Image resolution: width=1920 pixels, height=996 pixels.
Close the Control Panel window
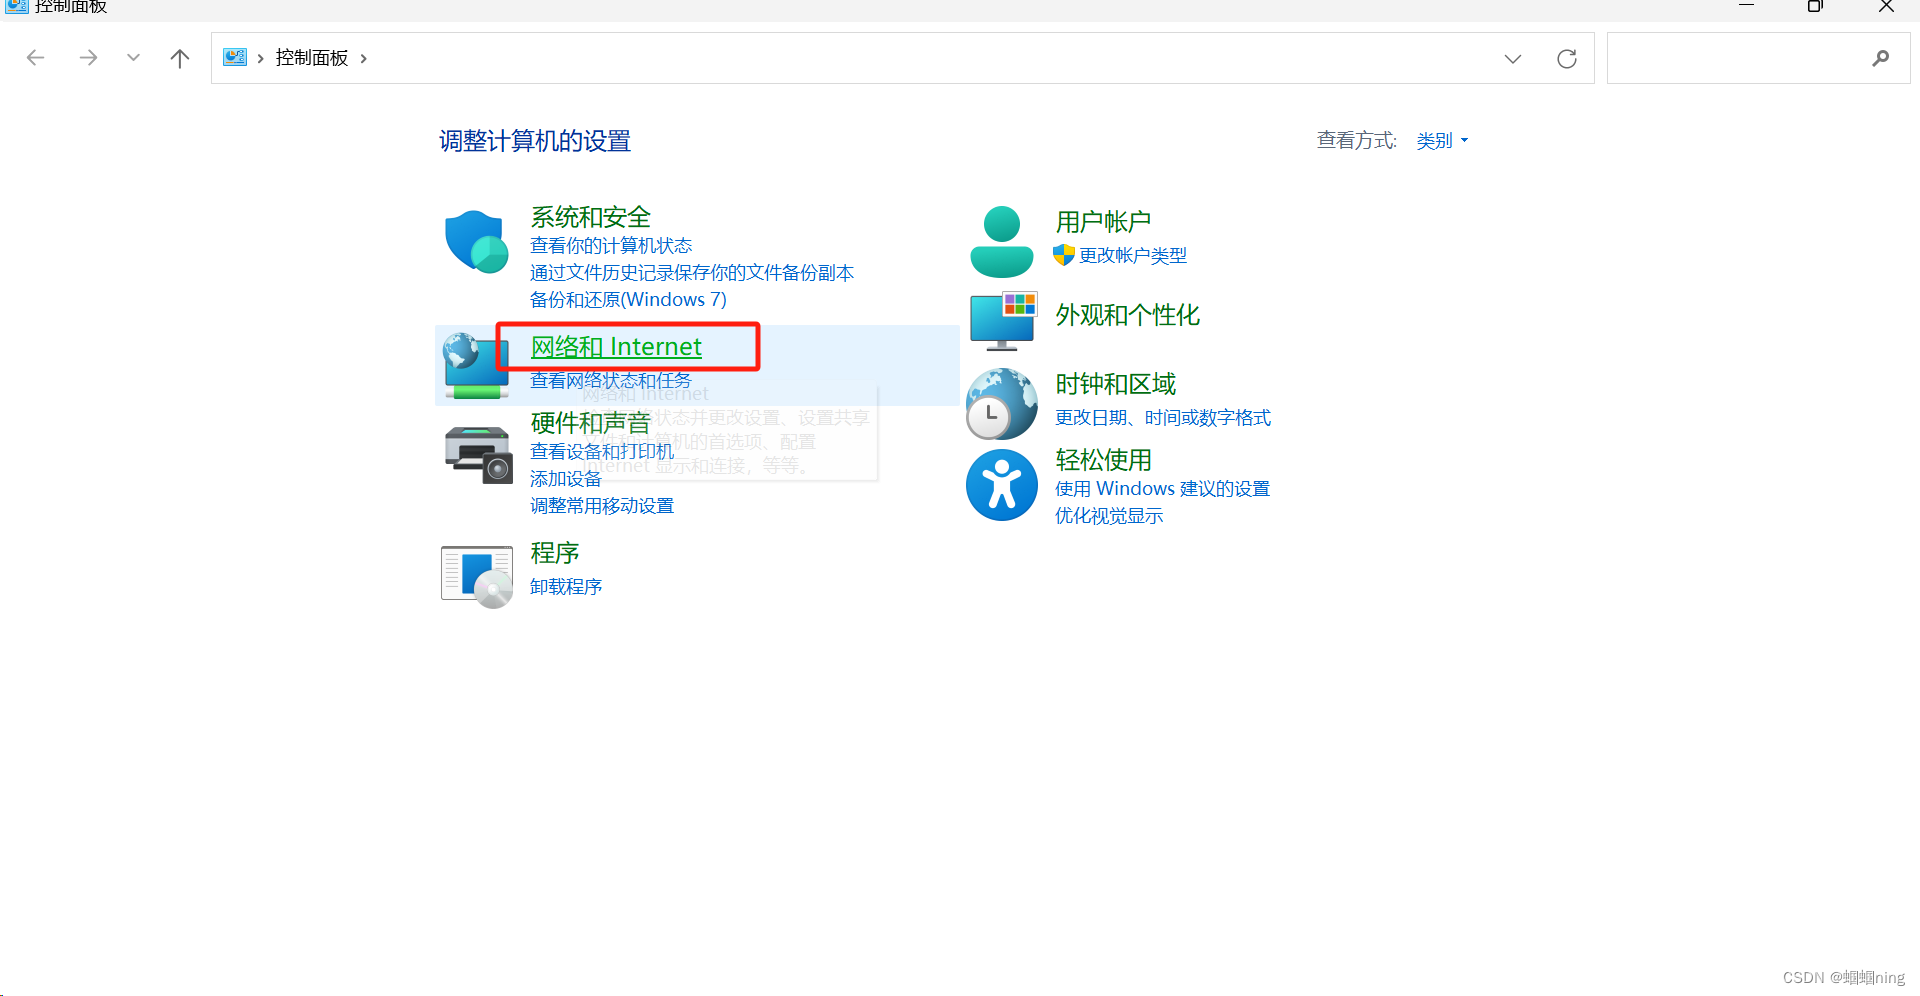(1886, 6)
